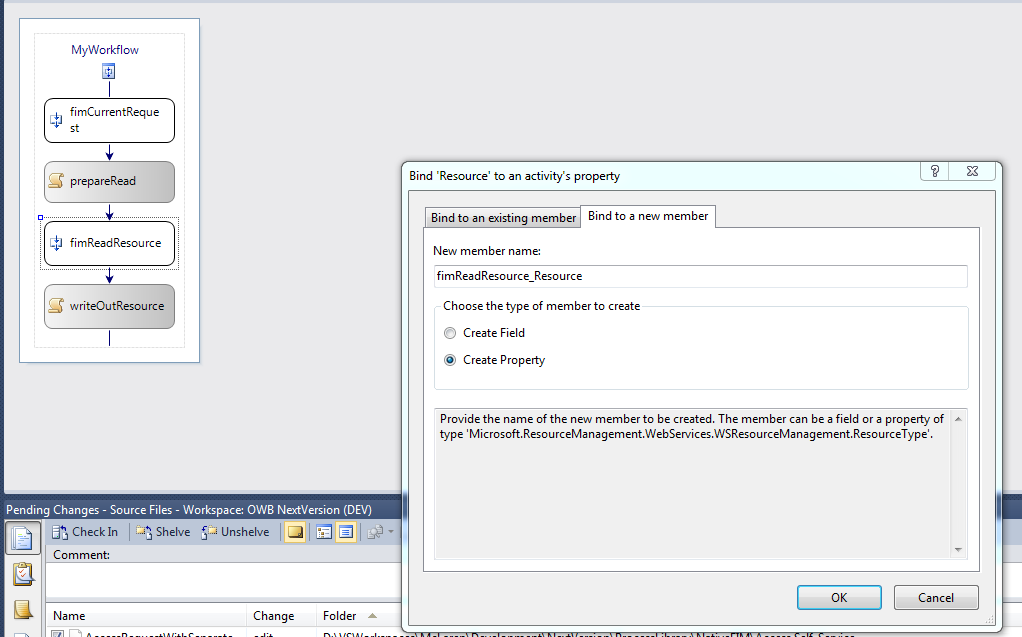
Task: Select the Bind to a new member tab
Action: point(648,216)
